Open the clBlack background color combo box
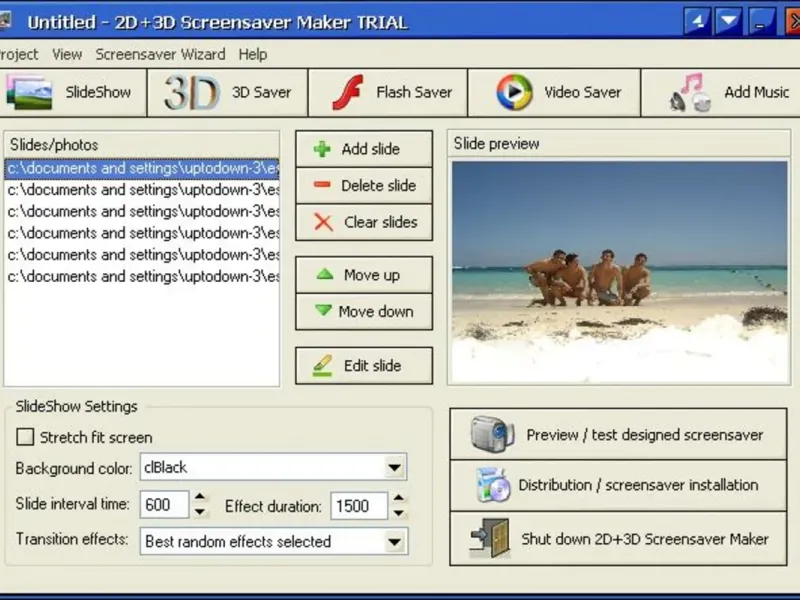This screenshot has height=600, width=800. [x=273, y=467]
